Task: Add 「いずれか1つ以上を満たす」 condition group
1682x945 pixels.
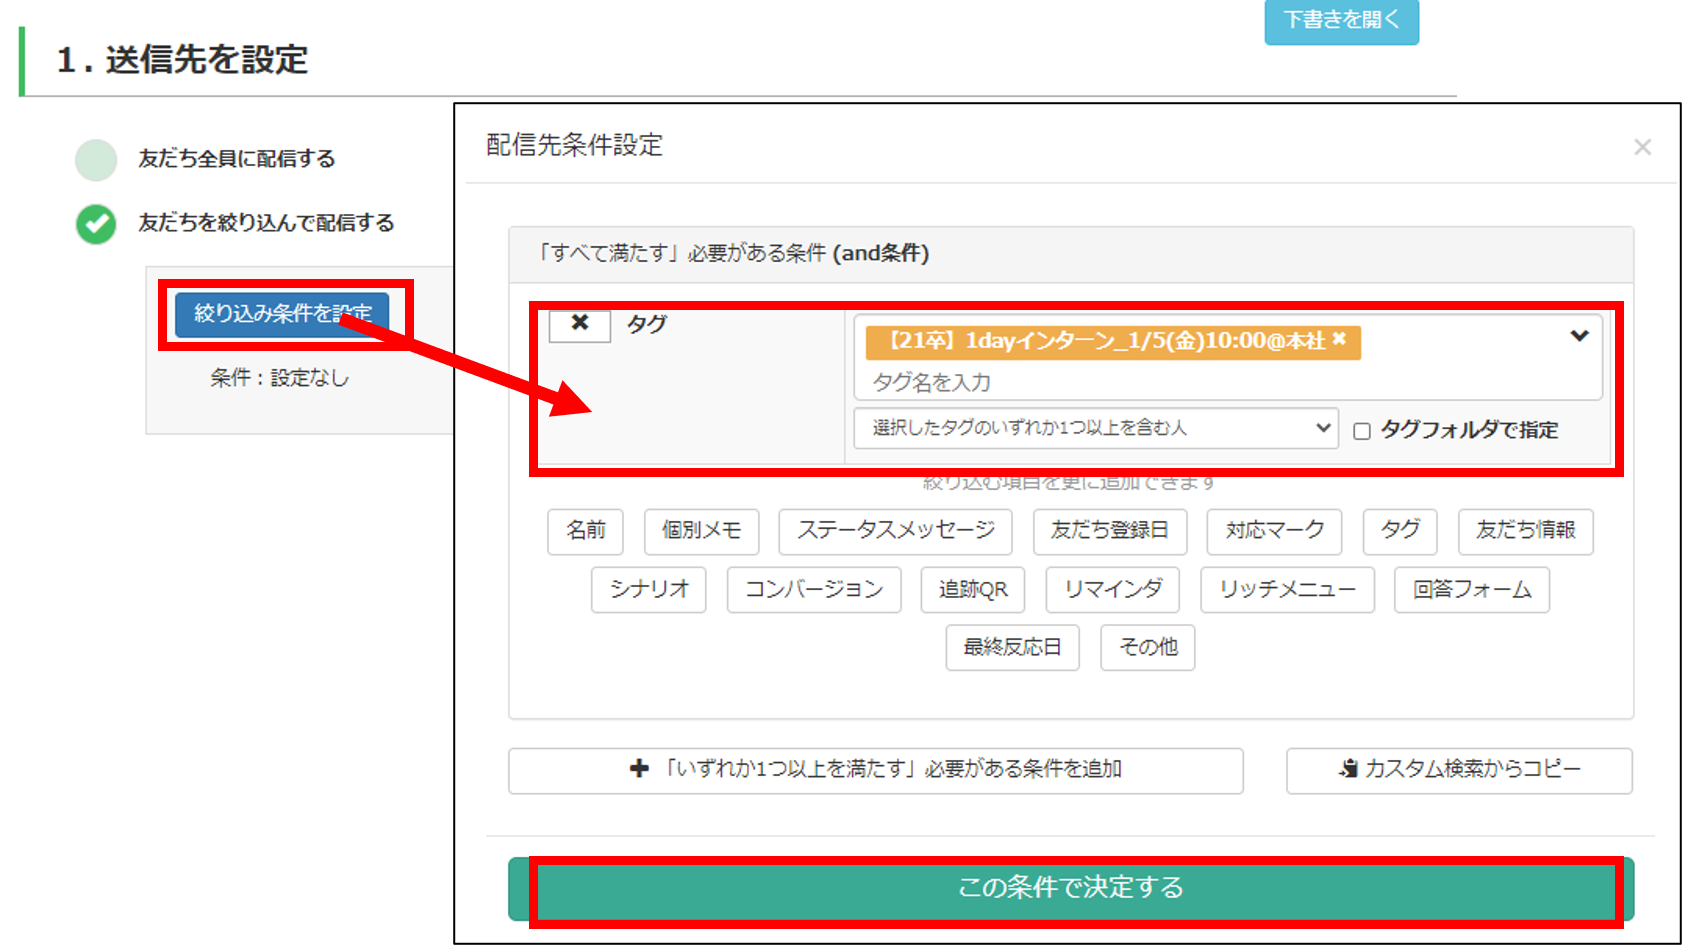Action: coord(876,770)
